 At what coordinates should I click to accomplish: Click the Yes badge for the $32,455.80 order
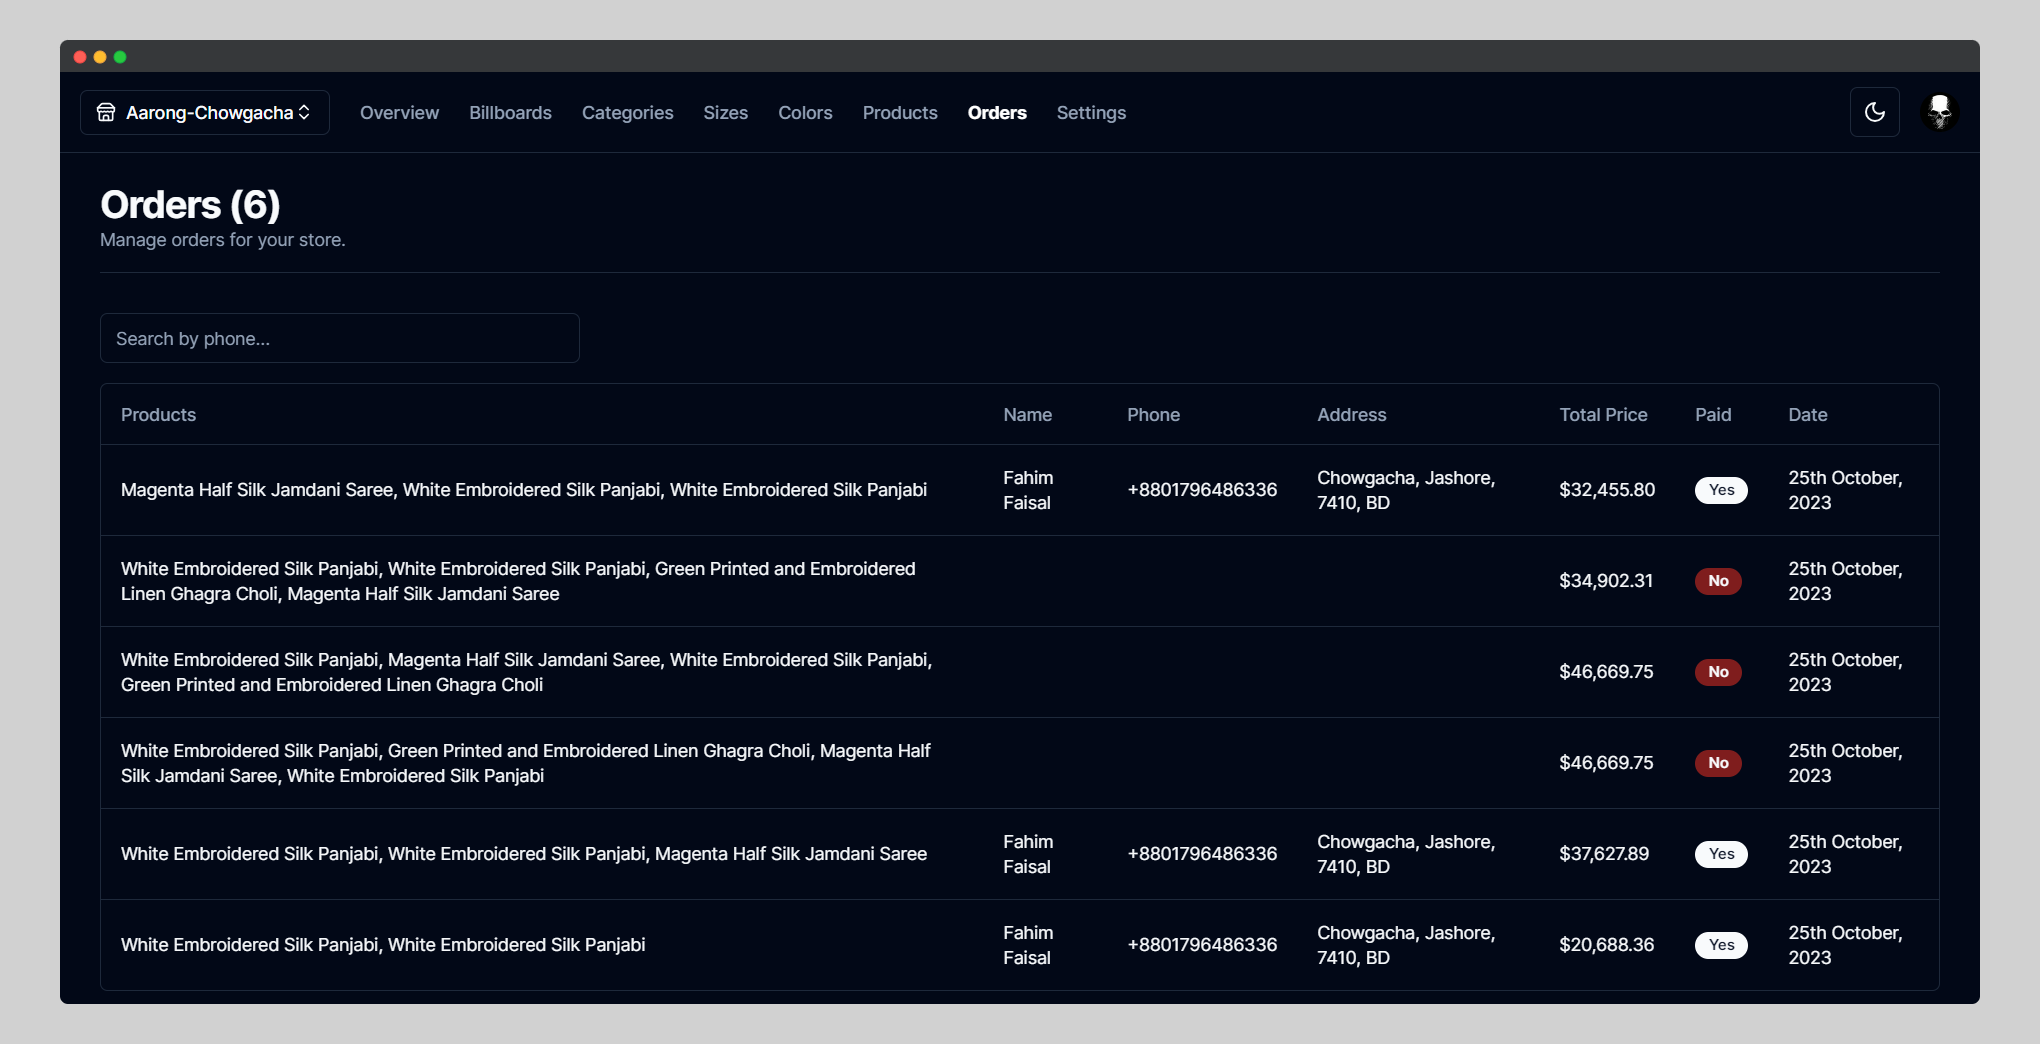(x=1721, y=490)
